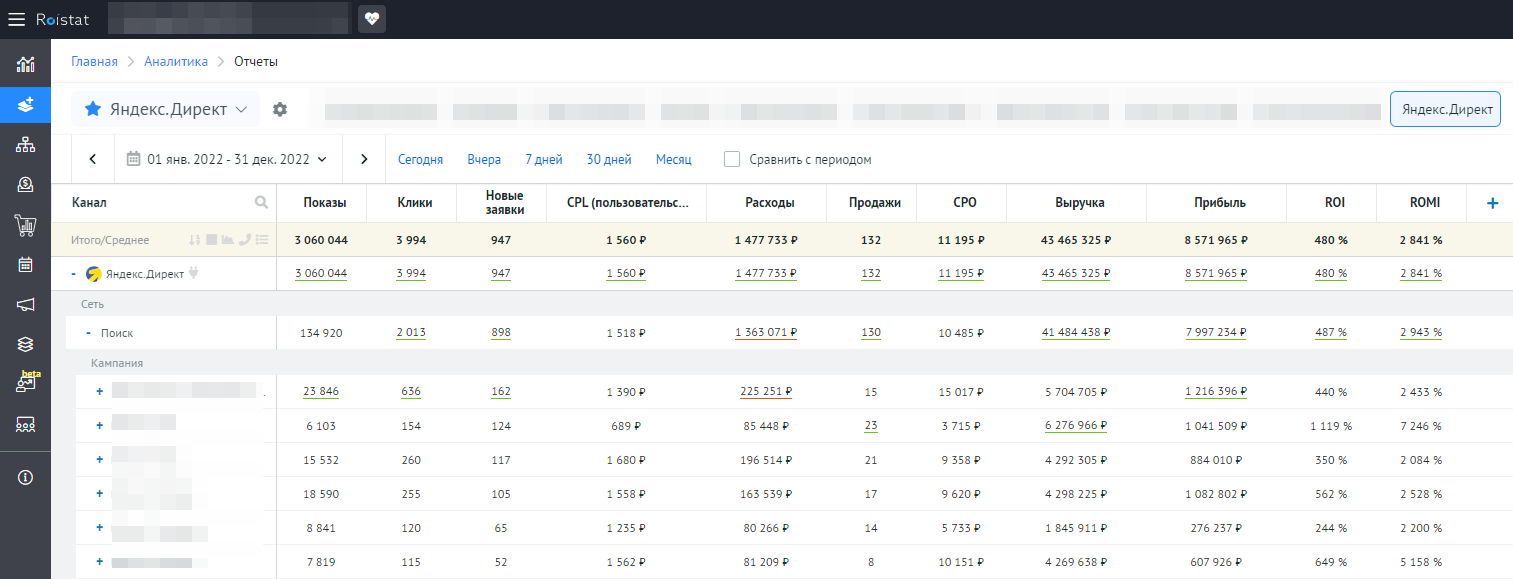Screen dimensions: 1513x579
Task: Add a column with the blue plus icon
Action: coord(1492,203)
